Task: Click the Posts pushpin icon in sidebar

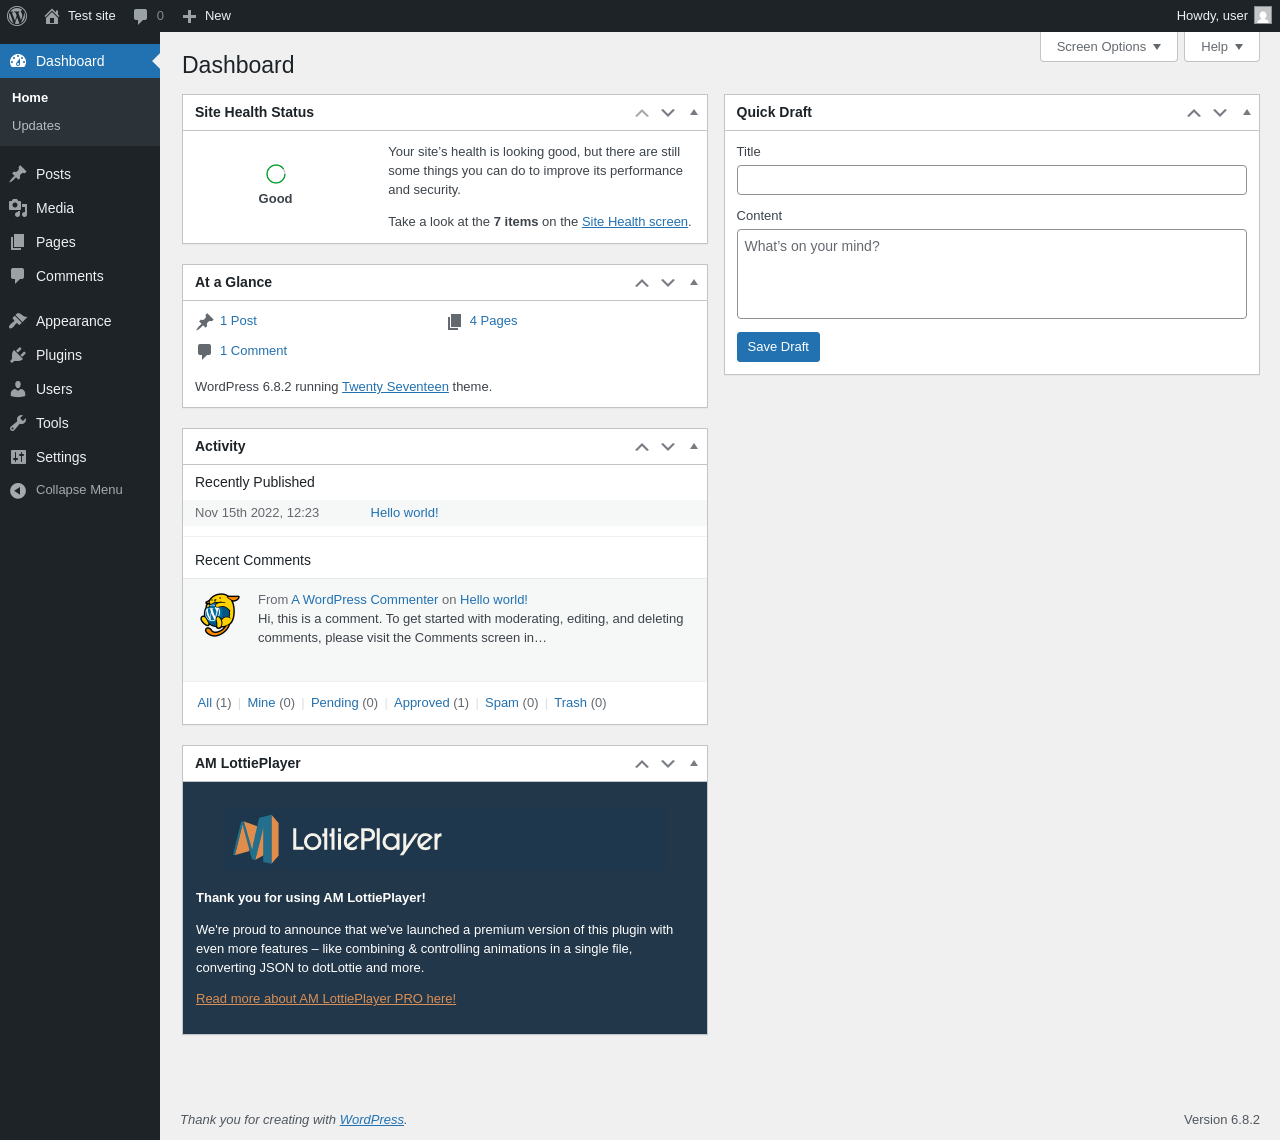Action: coord(18,174)
